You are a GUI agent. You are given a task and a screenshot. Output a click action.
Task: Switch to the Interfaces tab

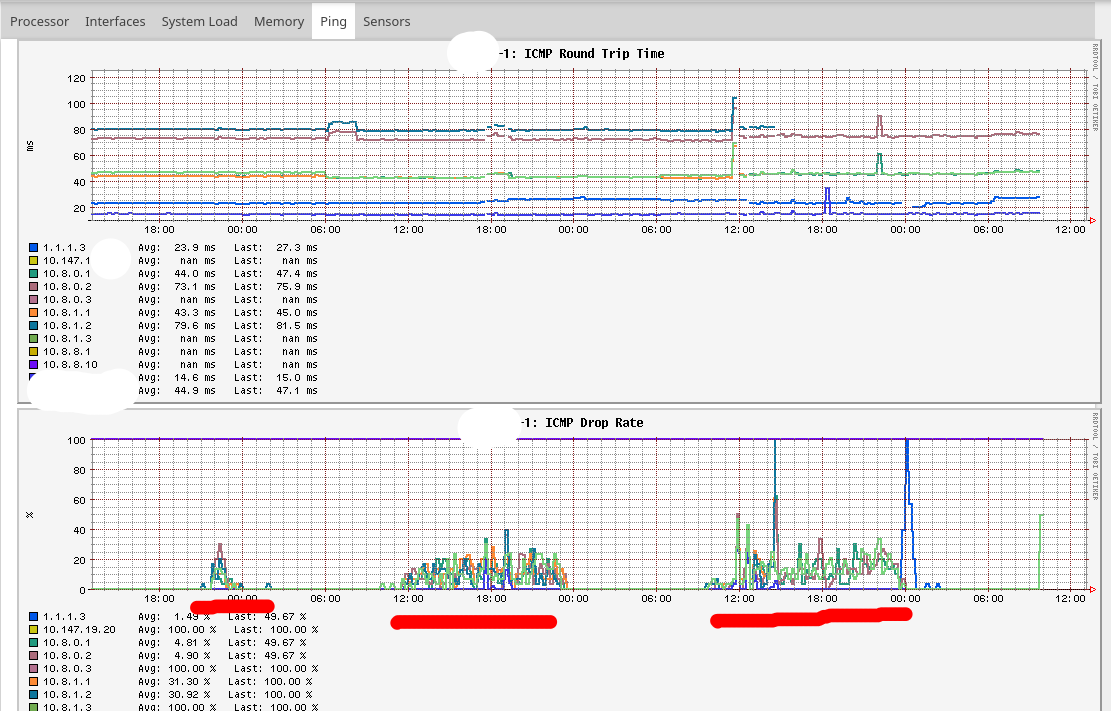pos(115,21)
